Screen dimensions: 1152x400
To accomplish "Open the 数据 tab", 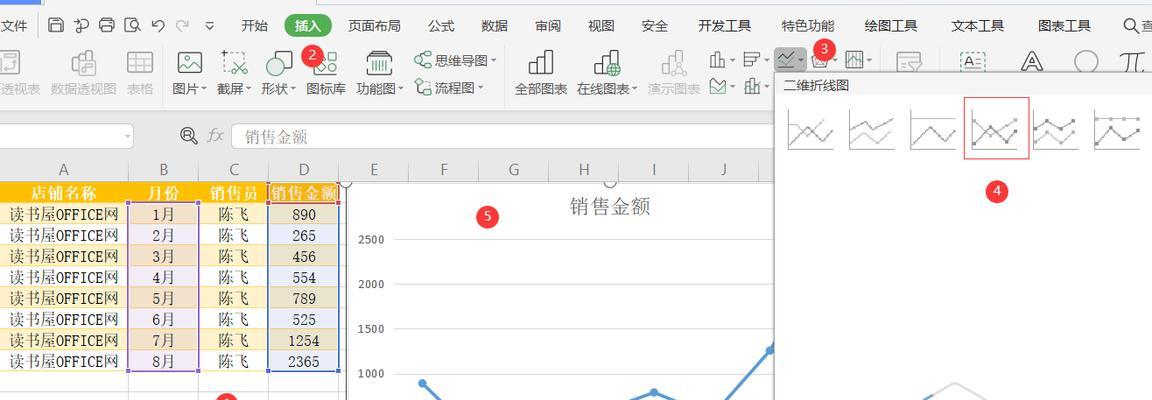I will tap(494, 26).
